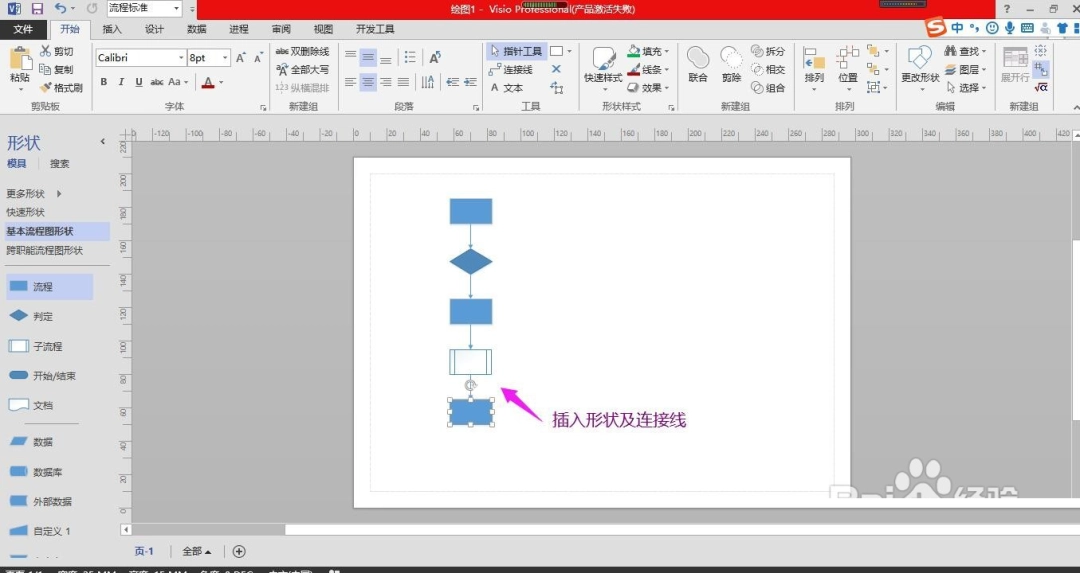Switch to the Review (审阅) tab
The image size is (1080, 573).
[281, 29]
